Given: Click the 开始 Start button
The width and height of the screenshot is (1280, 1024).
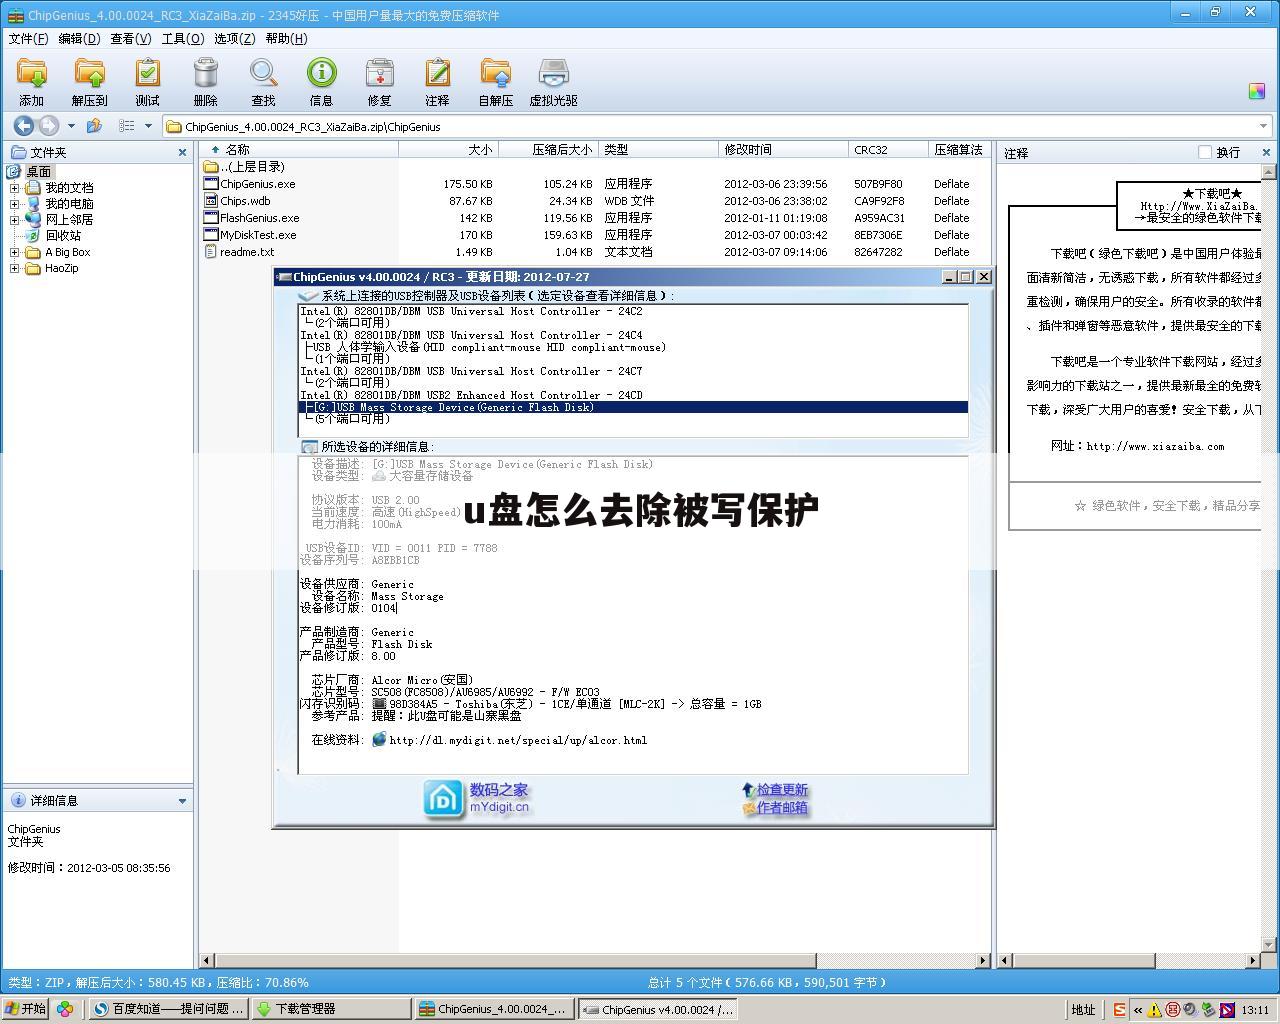Looking at the screenshot, I should tap(26, 1009).
